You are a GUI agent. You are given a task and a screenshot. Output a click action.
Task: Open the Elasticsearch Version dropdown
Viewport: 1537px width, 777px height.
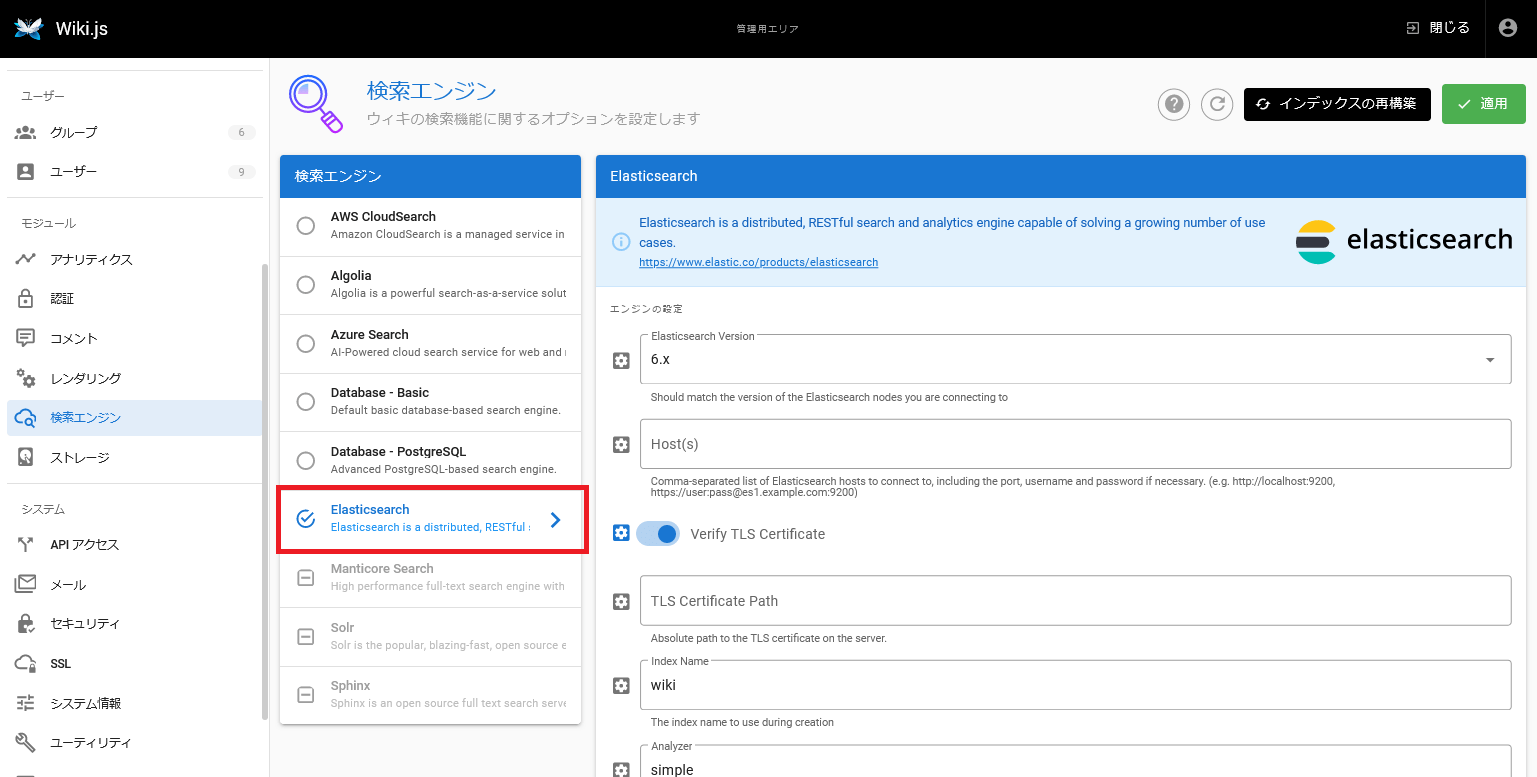pyautogui.click(x=1075, y=359)
